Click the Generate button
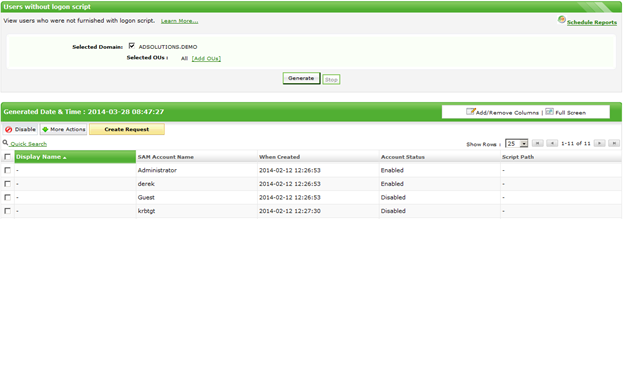 [301, 78]
